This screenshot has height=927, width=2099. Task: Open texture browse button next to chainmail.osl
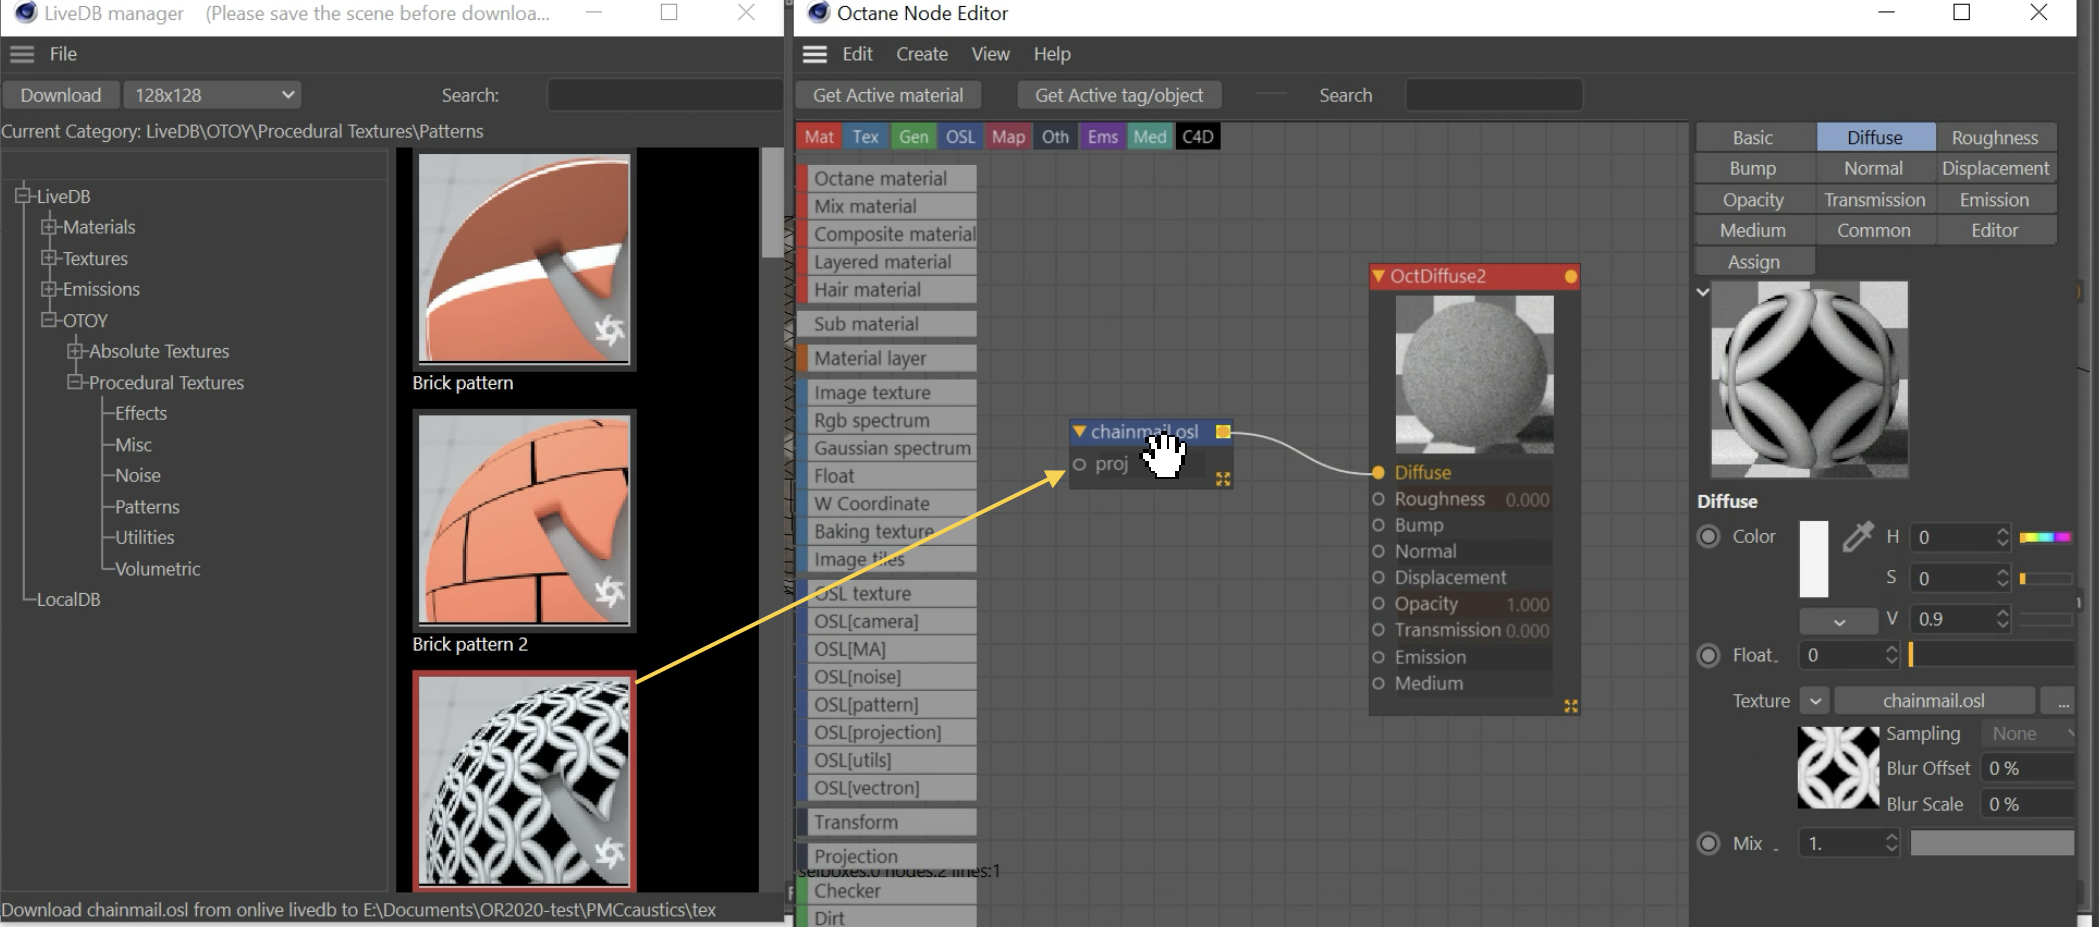tap(2062, 701)
